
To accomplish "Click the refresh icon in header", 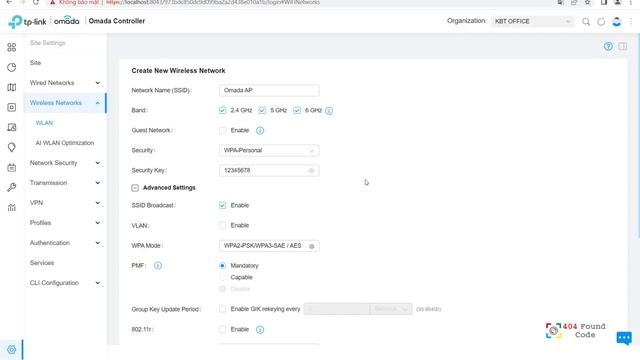I will 601,22.
